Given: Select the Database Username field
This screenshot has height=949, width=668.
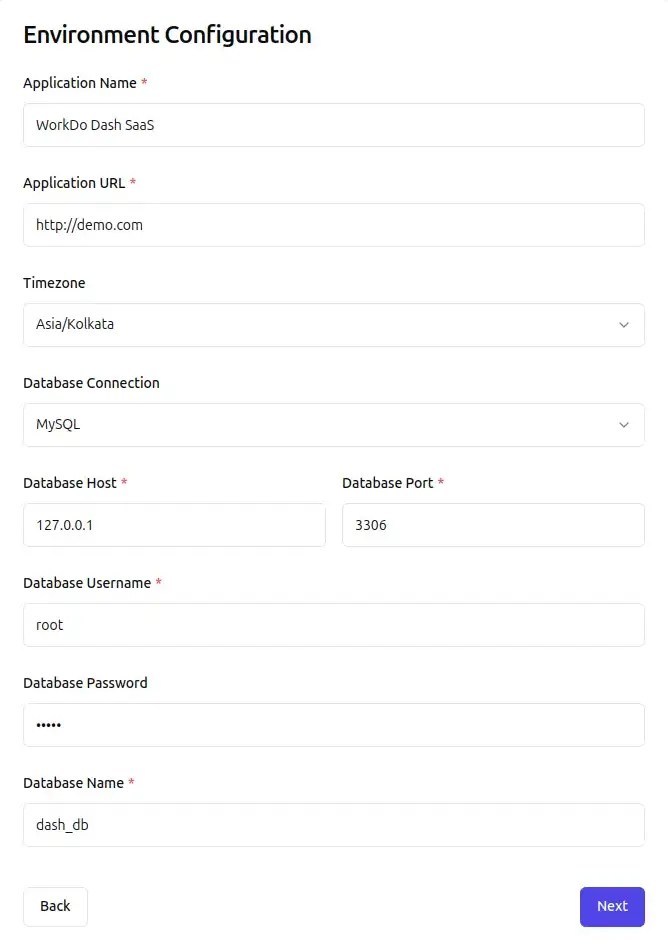Looking at the screenshot, I should pos(334,625).
